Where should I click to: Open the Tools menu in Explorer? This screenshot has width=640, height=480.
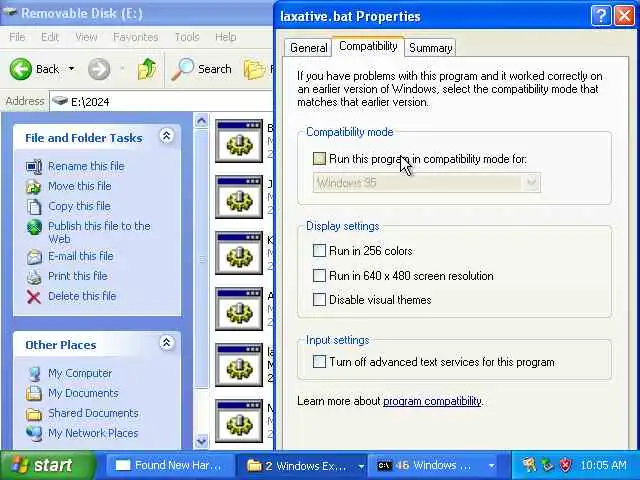click(187, 37)
